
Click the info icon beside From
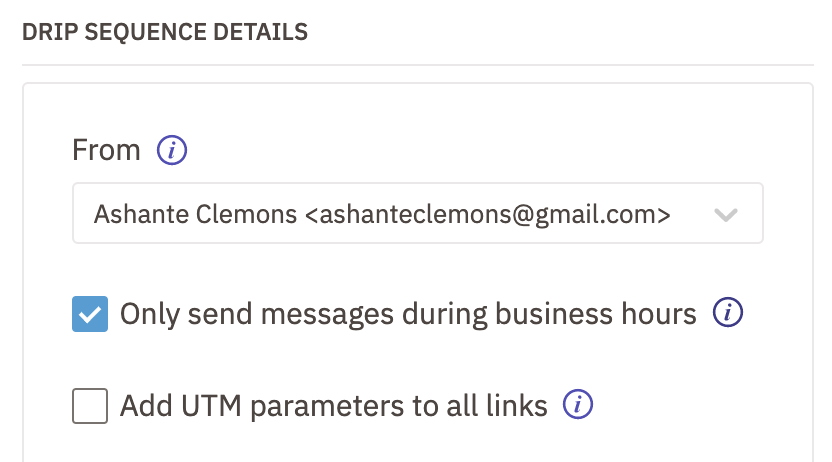coord(171,150)
